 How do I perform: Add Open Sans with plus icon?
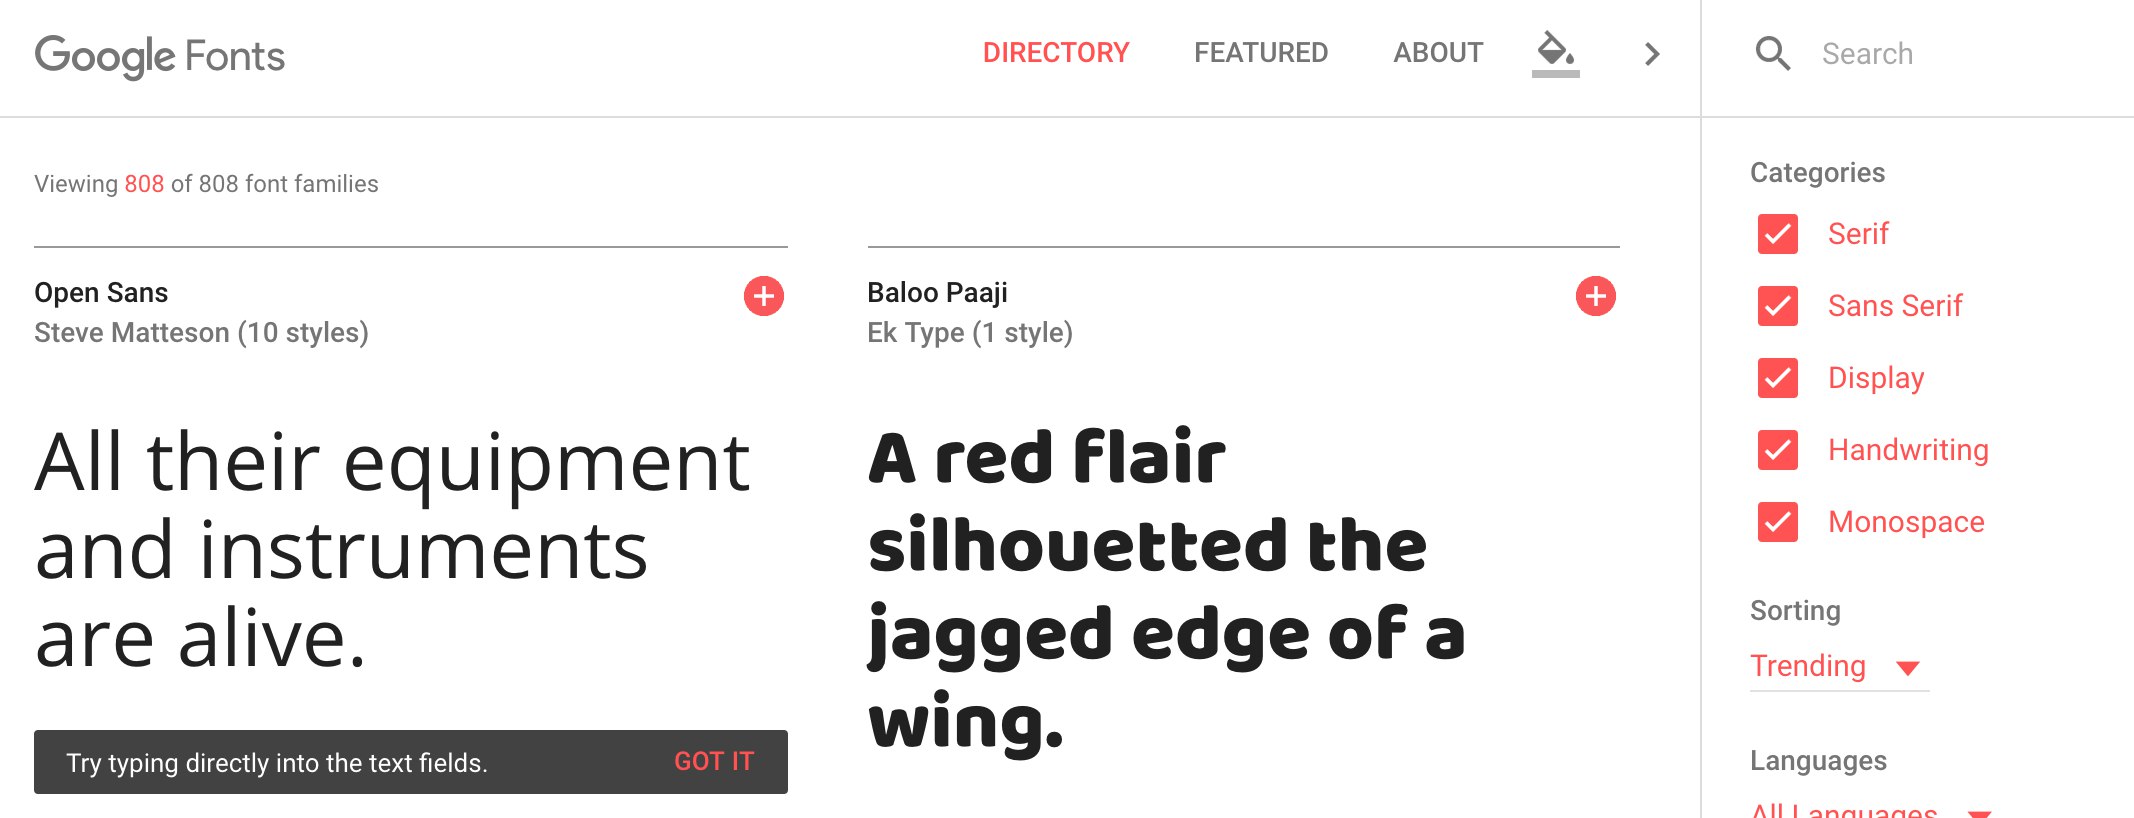click(x=764, y=296)
